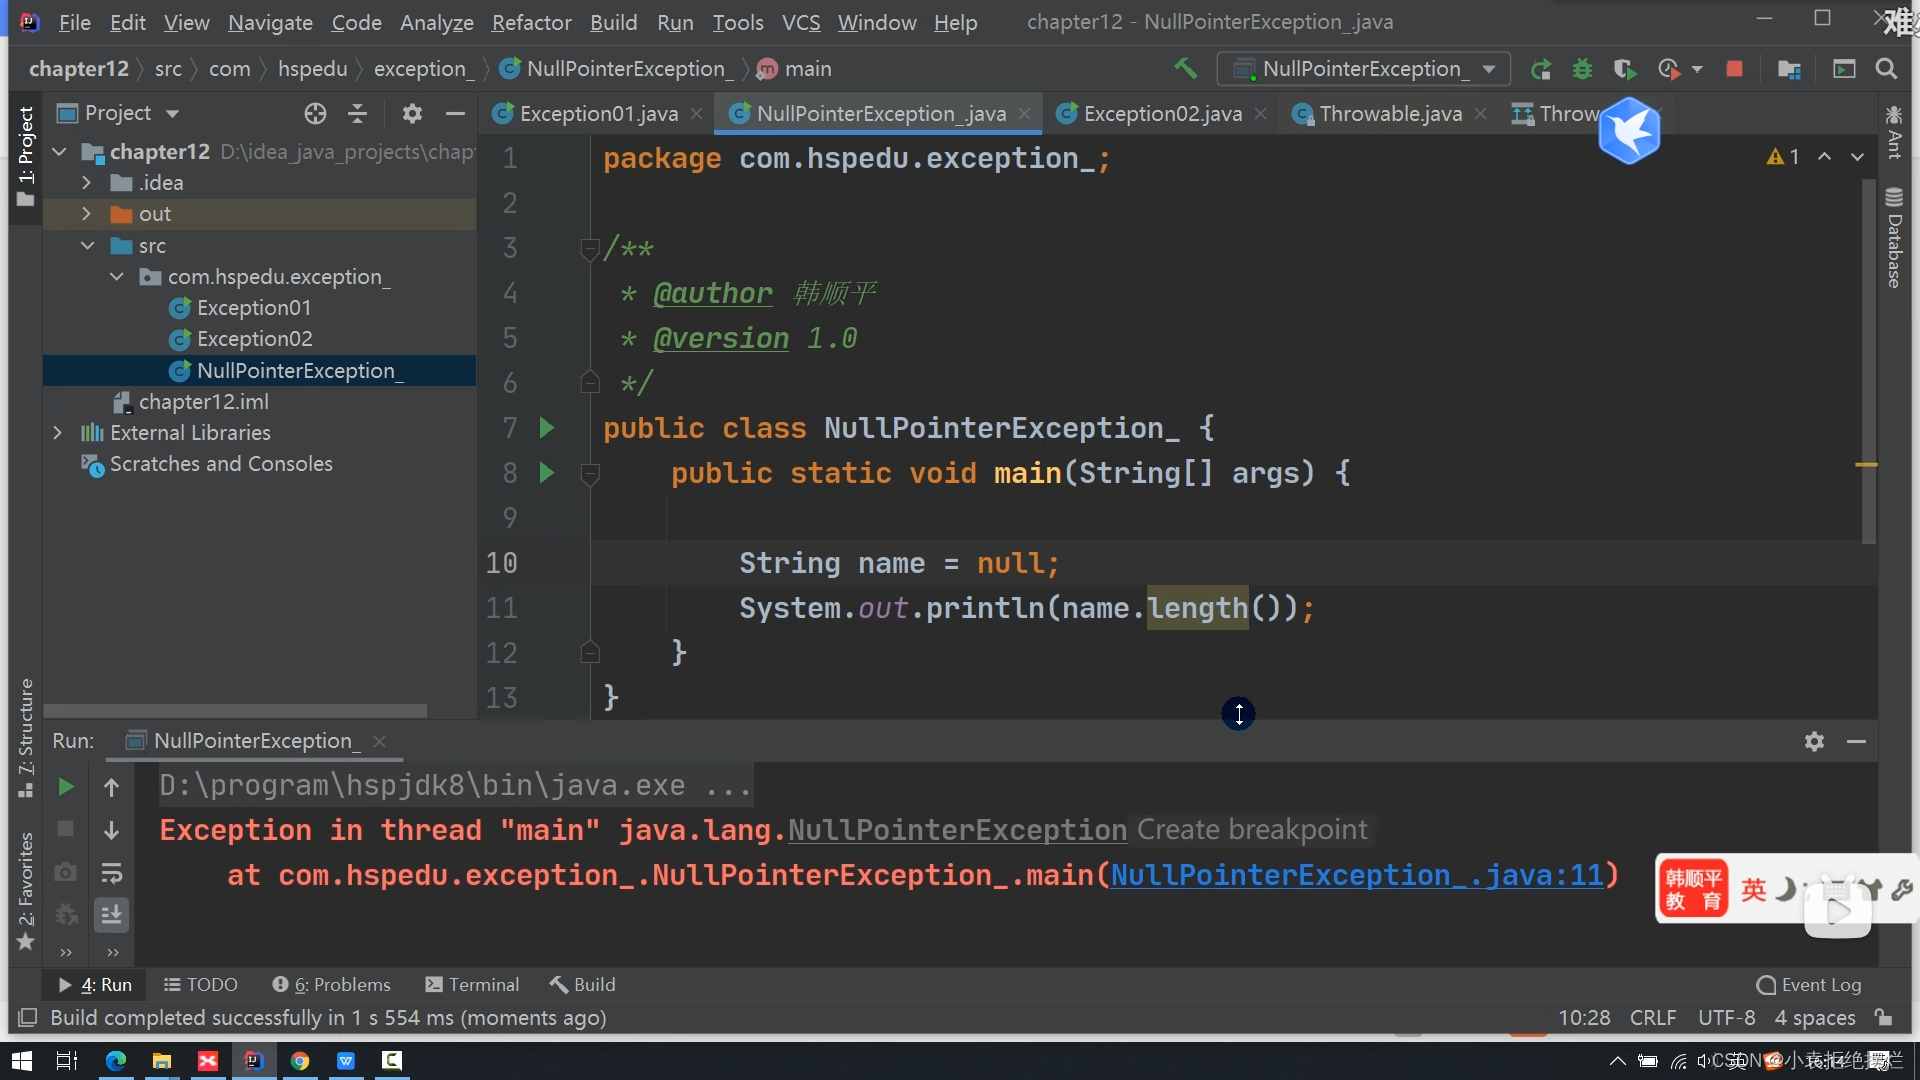Click the red Stop icon in top toolbar
Image resolution: width=1920 pixels, height=1080 pixels.
(1735, 69)
